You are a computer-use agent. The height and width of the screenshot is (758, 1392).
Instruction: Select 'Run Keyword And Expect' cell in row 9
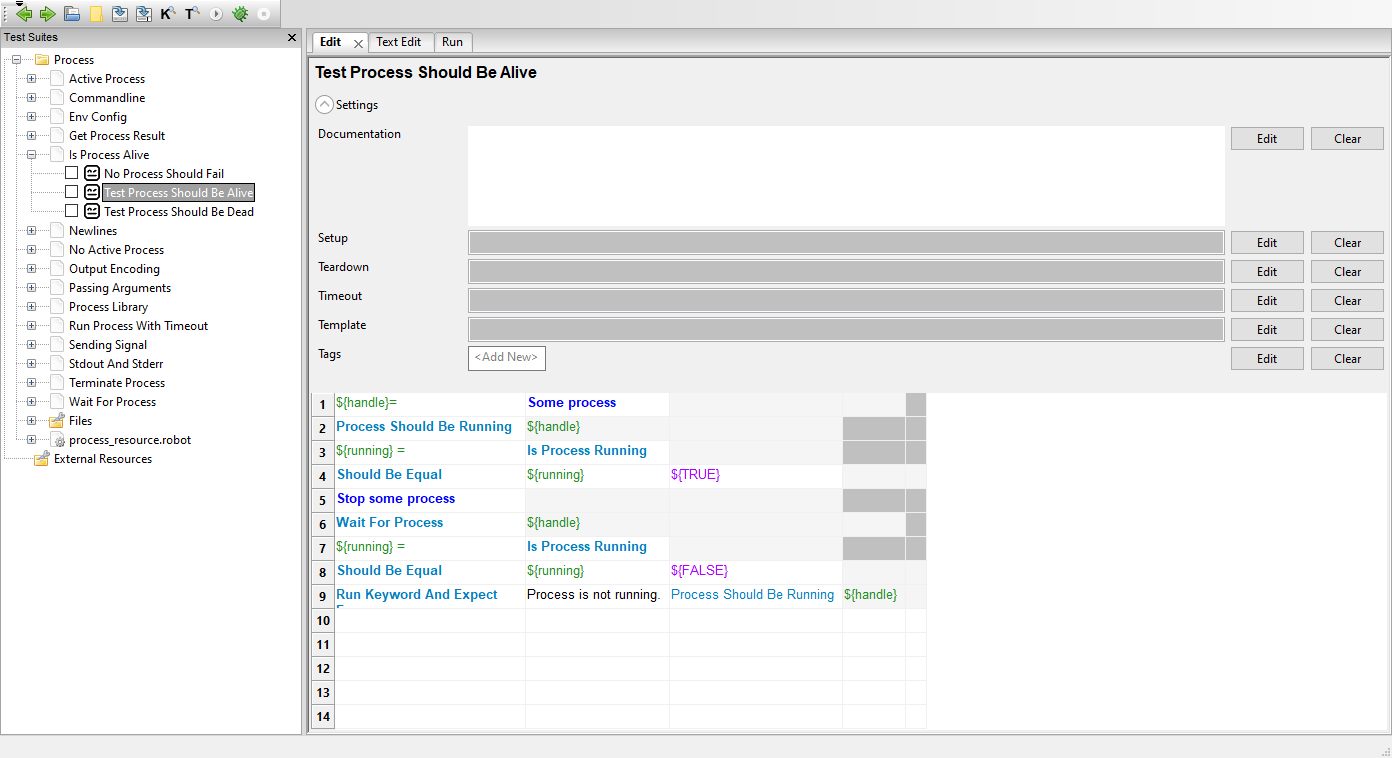[x=430, y=595]
